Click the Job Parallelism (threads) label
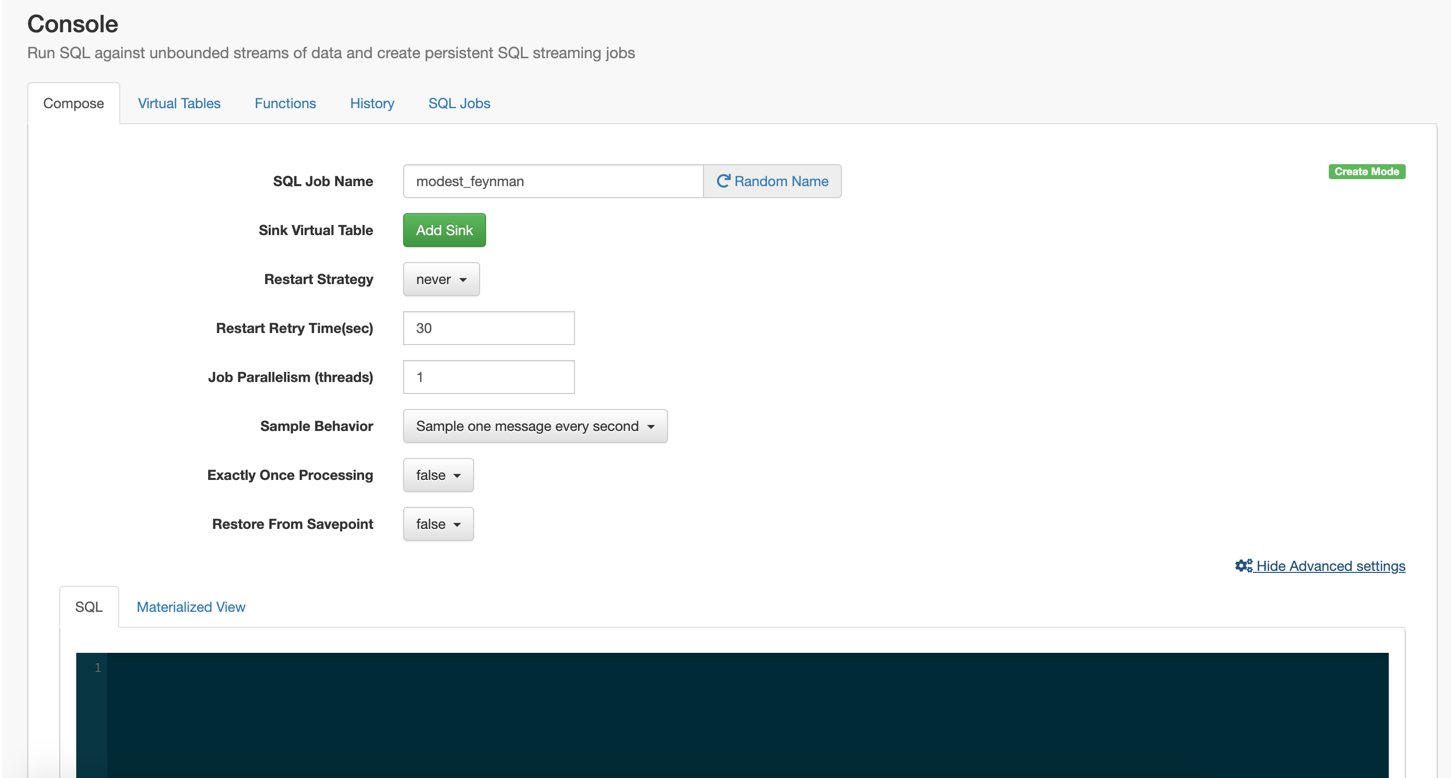 click(291, 377)
